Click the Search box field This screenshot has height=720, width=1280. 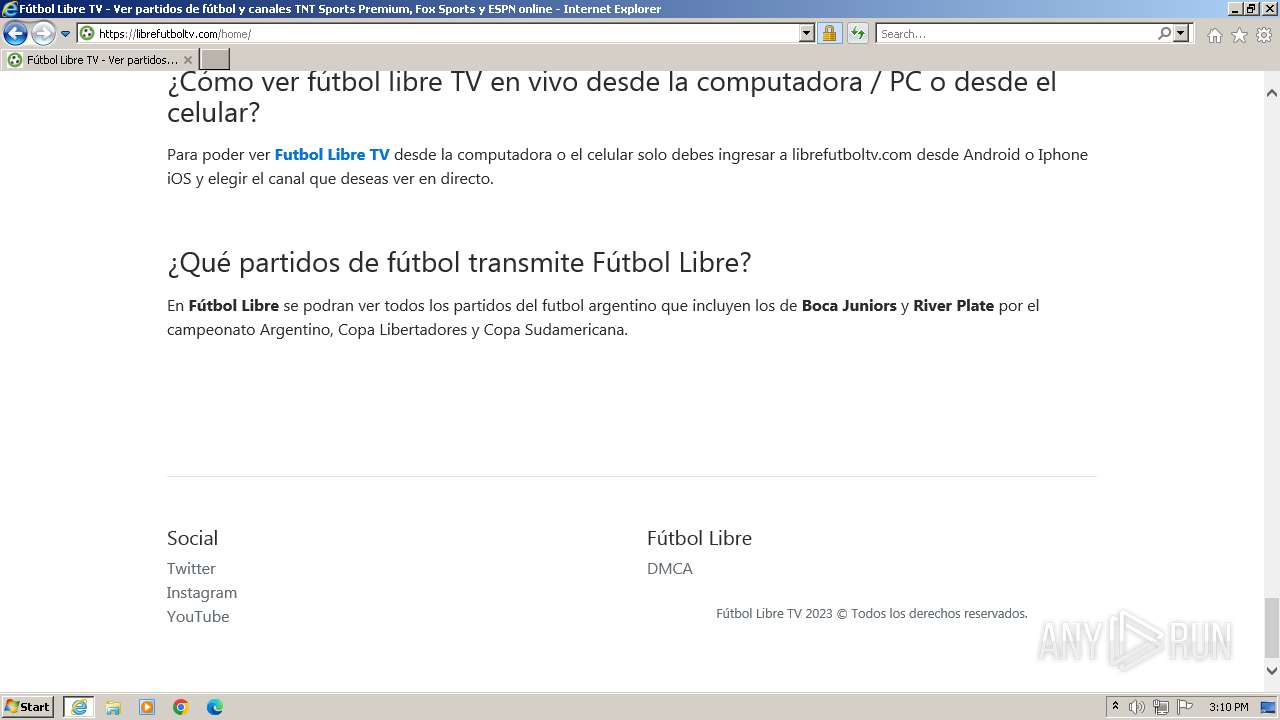(x=1015, y=34)
